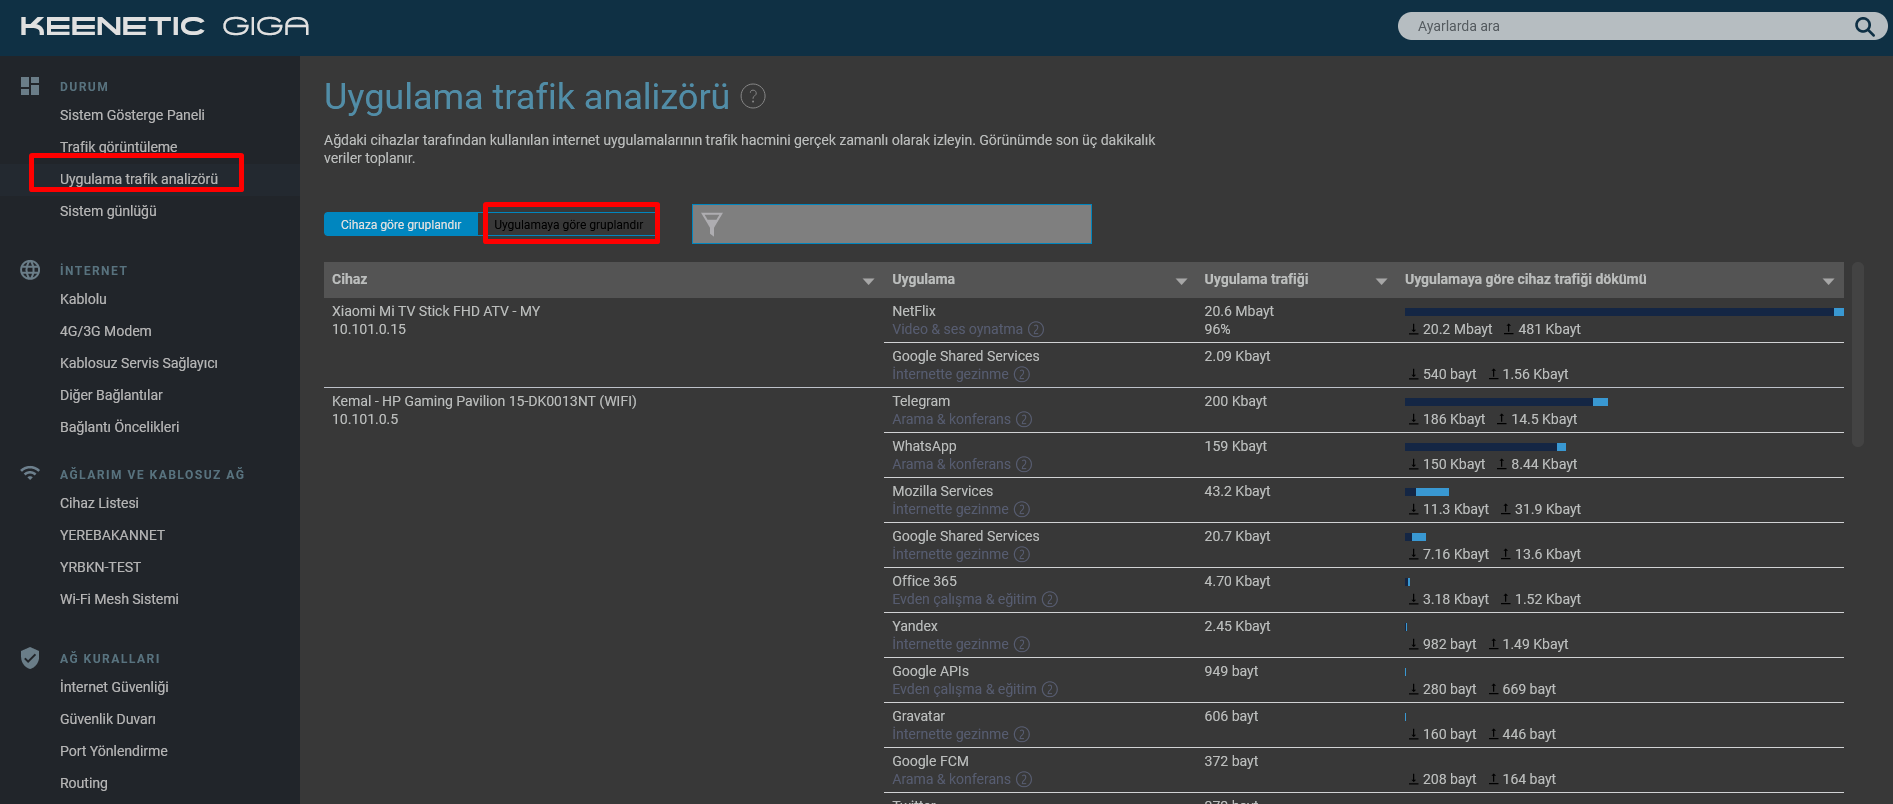
Task: Click 43.2 Kbayt Mozilla traffic value
Action: [x=1237, y=491]
